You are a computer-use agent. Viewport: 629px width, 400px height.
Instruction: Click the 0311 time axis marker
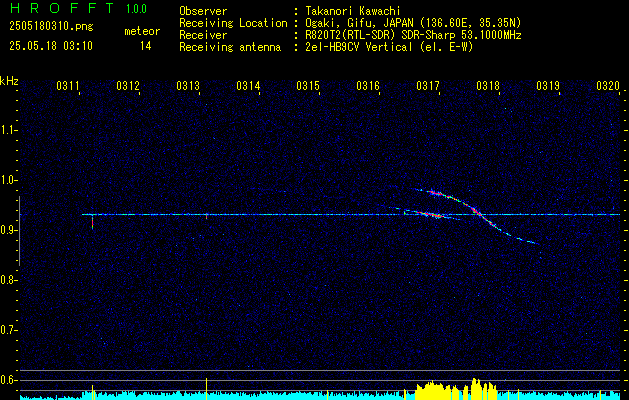tap(67, 85)
